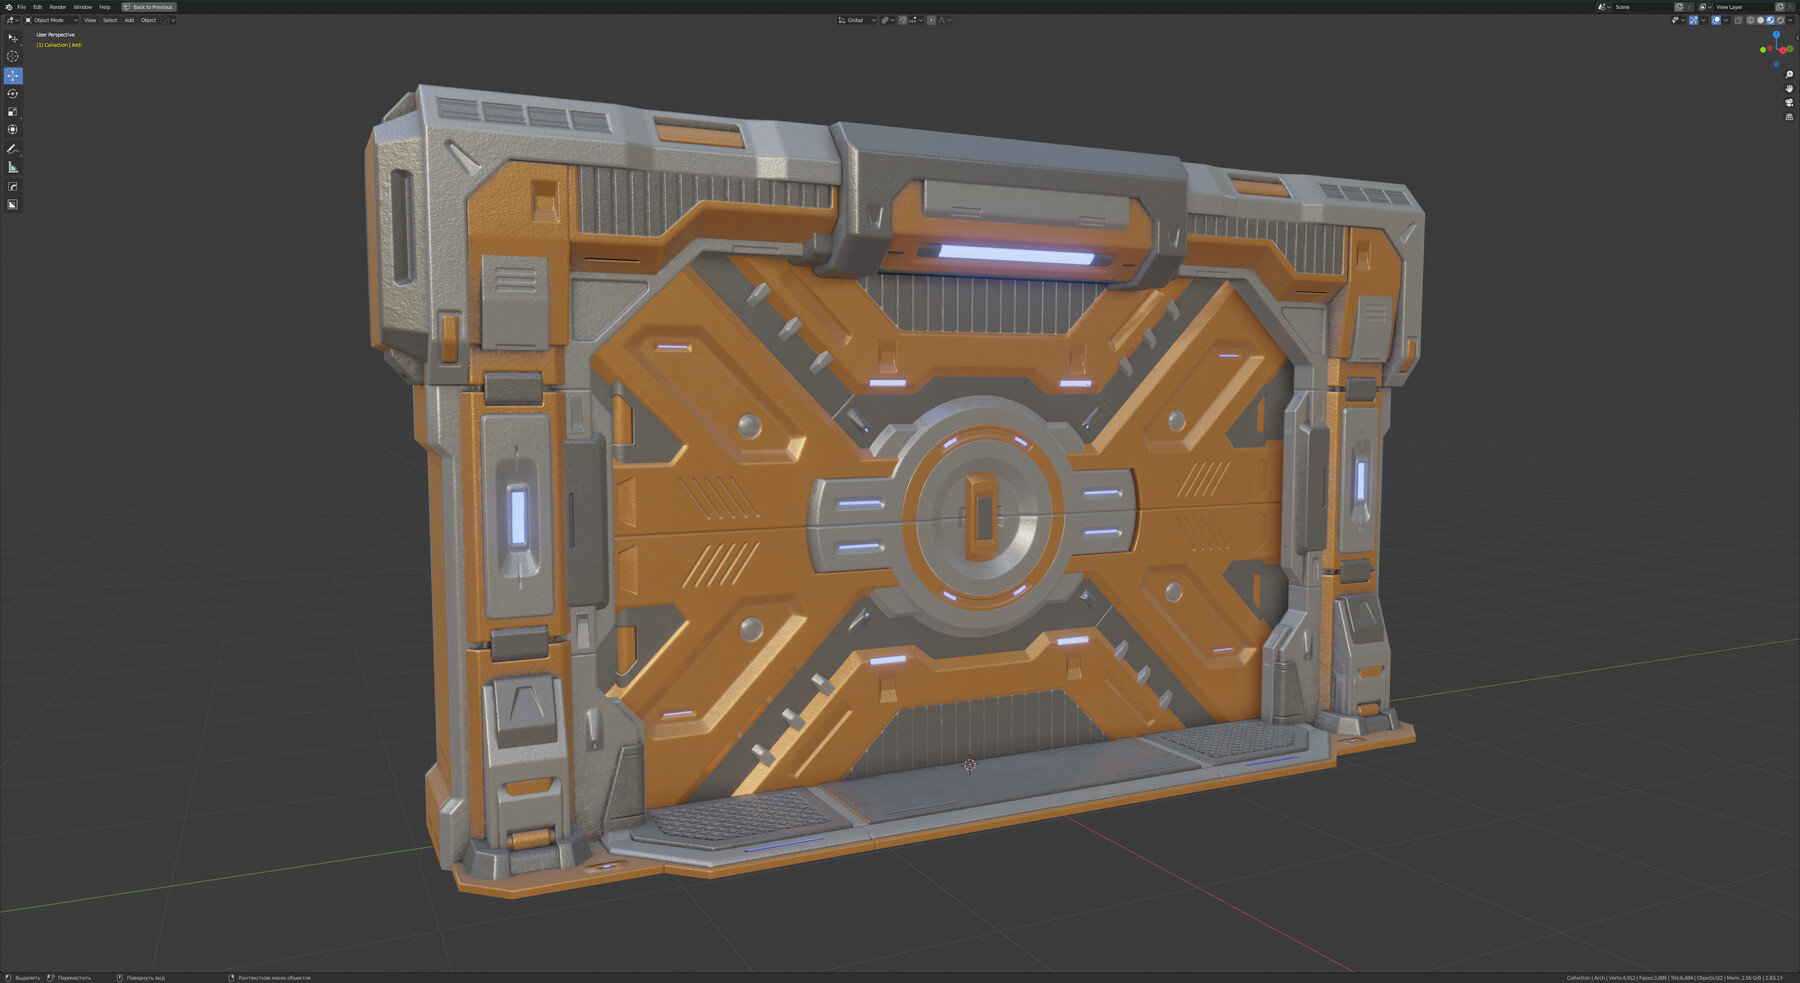1800x983 pixels.
Task: Click the "User Perspective" viewport label
Action: pyautogui.click(x=56, y=35)
